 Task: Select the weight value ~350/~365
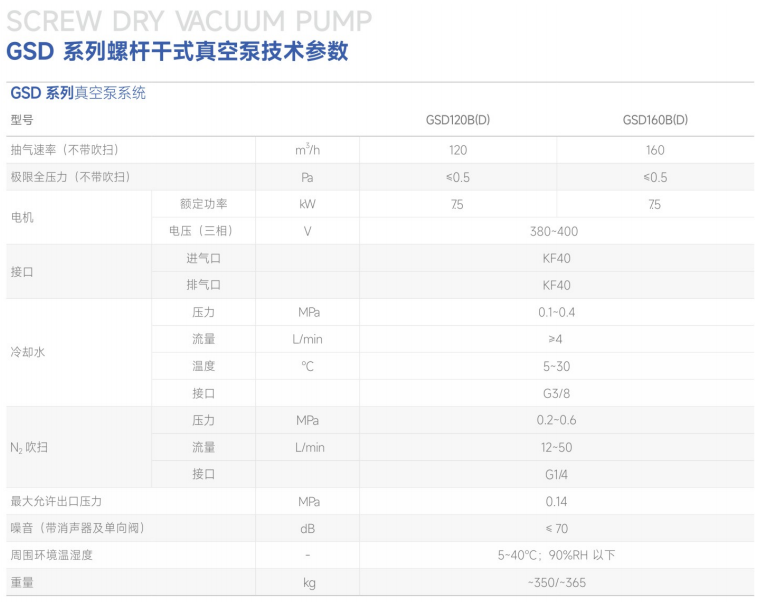click(556, 582)
